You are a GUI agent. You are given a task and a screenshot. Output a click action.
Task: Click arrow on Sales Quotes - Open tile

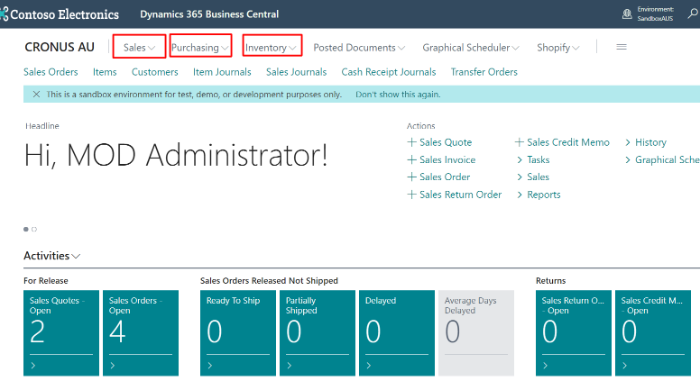click(33, 365)
